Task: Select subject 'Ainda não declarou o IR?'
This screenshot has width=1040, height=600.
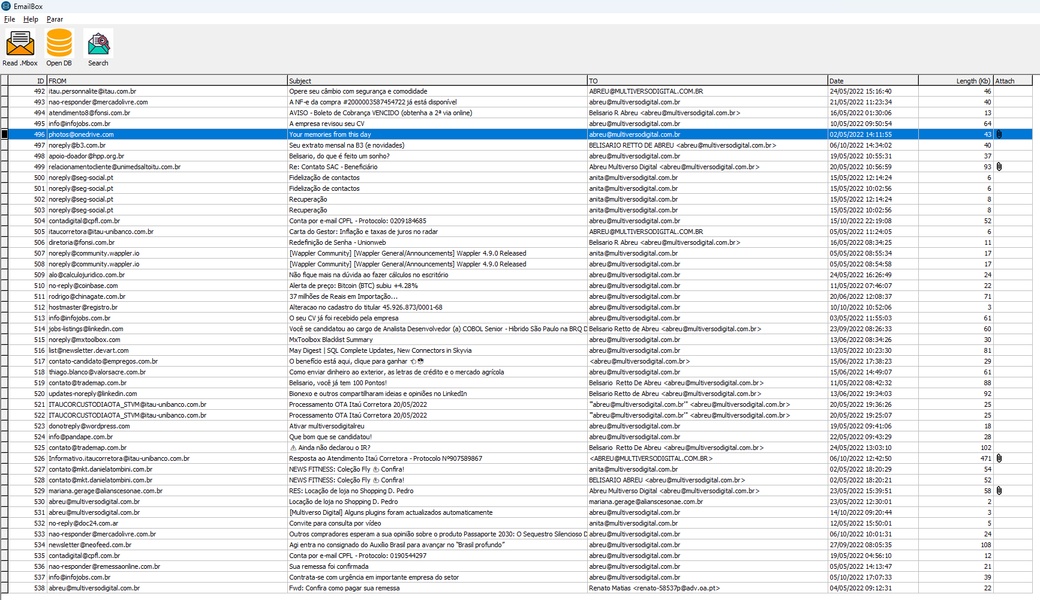Action: coord(330,448)
